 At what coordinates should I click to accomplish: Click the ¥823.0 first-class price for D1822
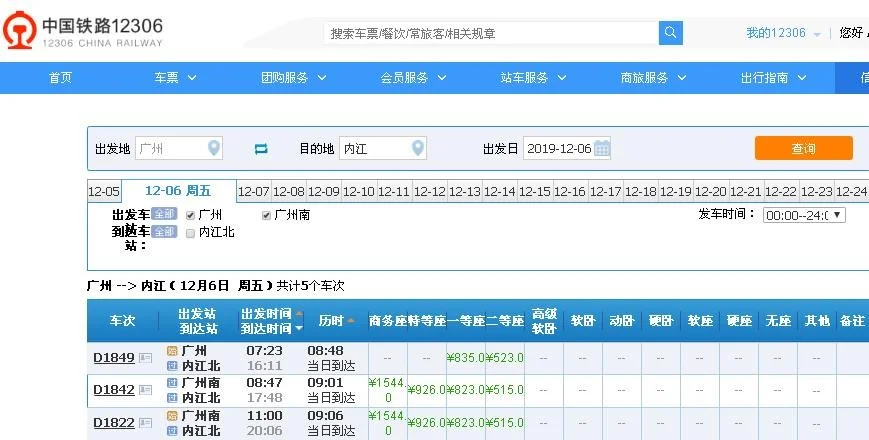(x=466, y=423)
